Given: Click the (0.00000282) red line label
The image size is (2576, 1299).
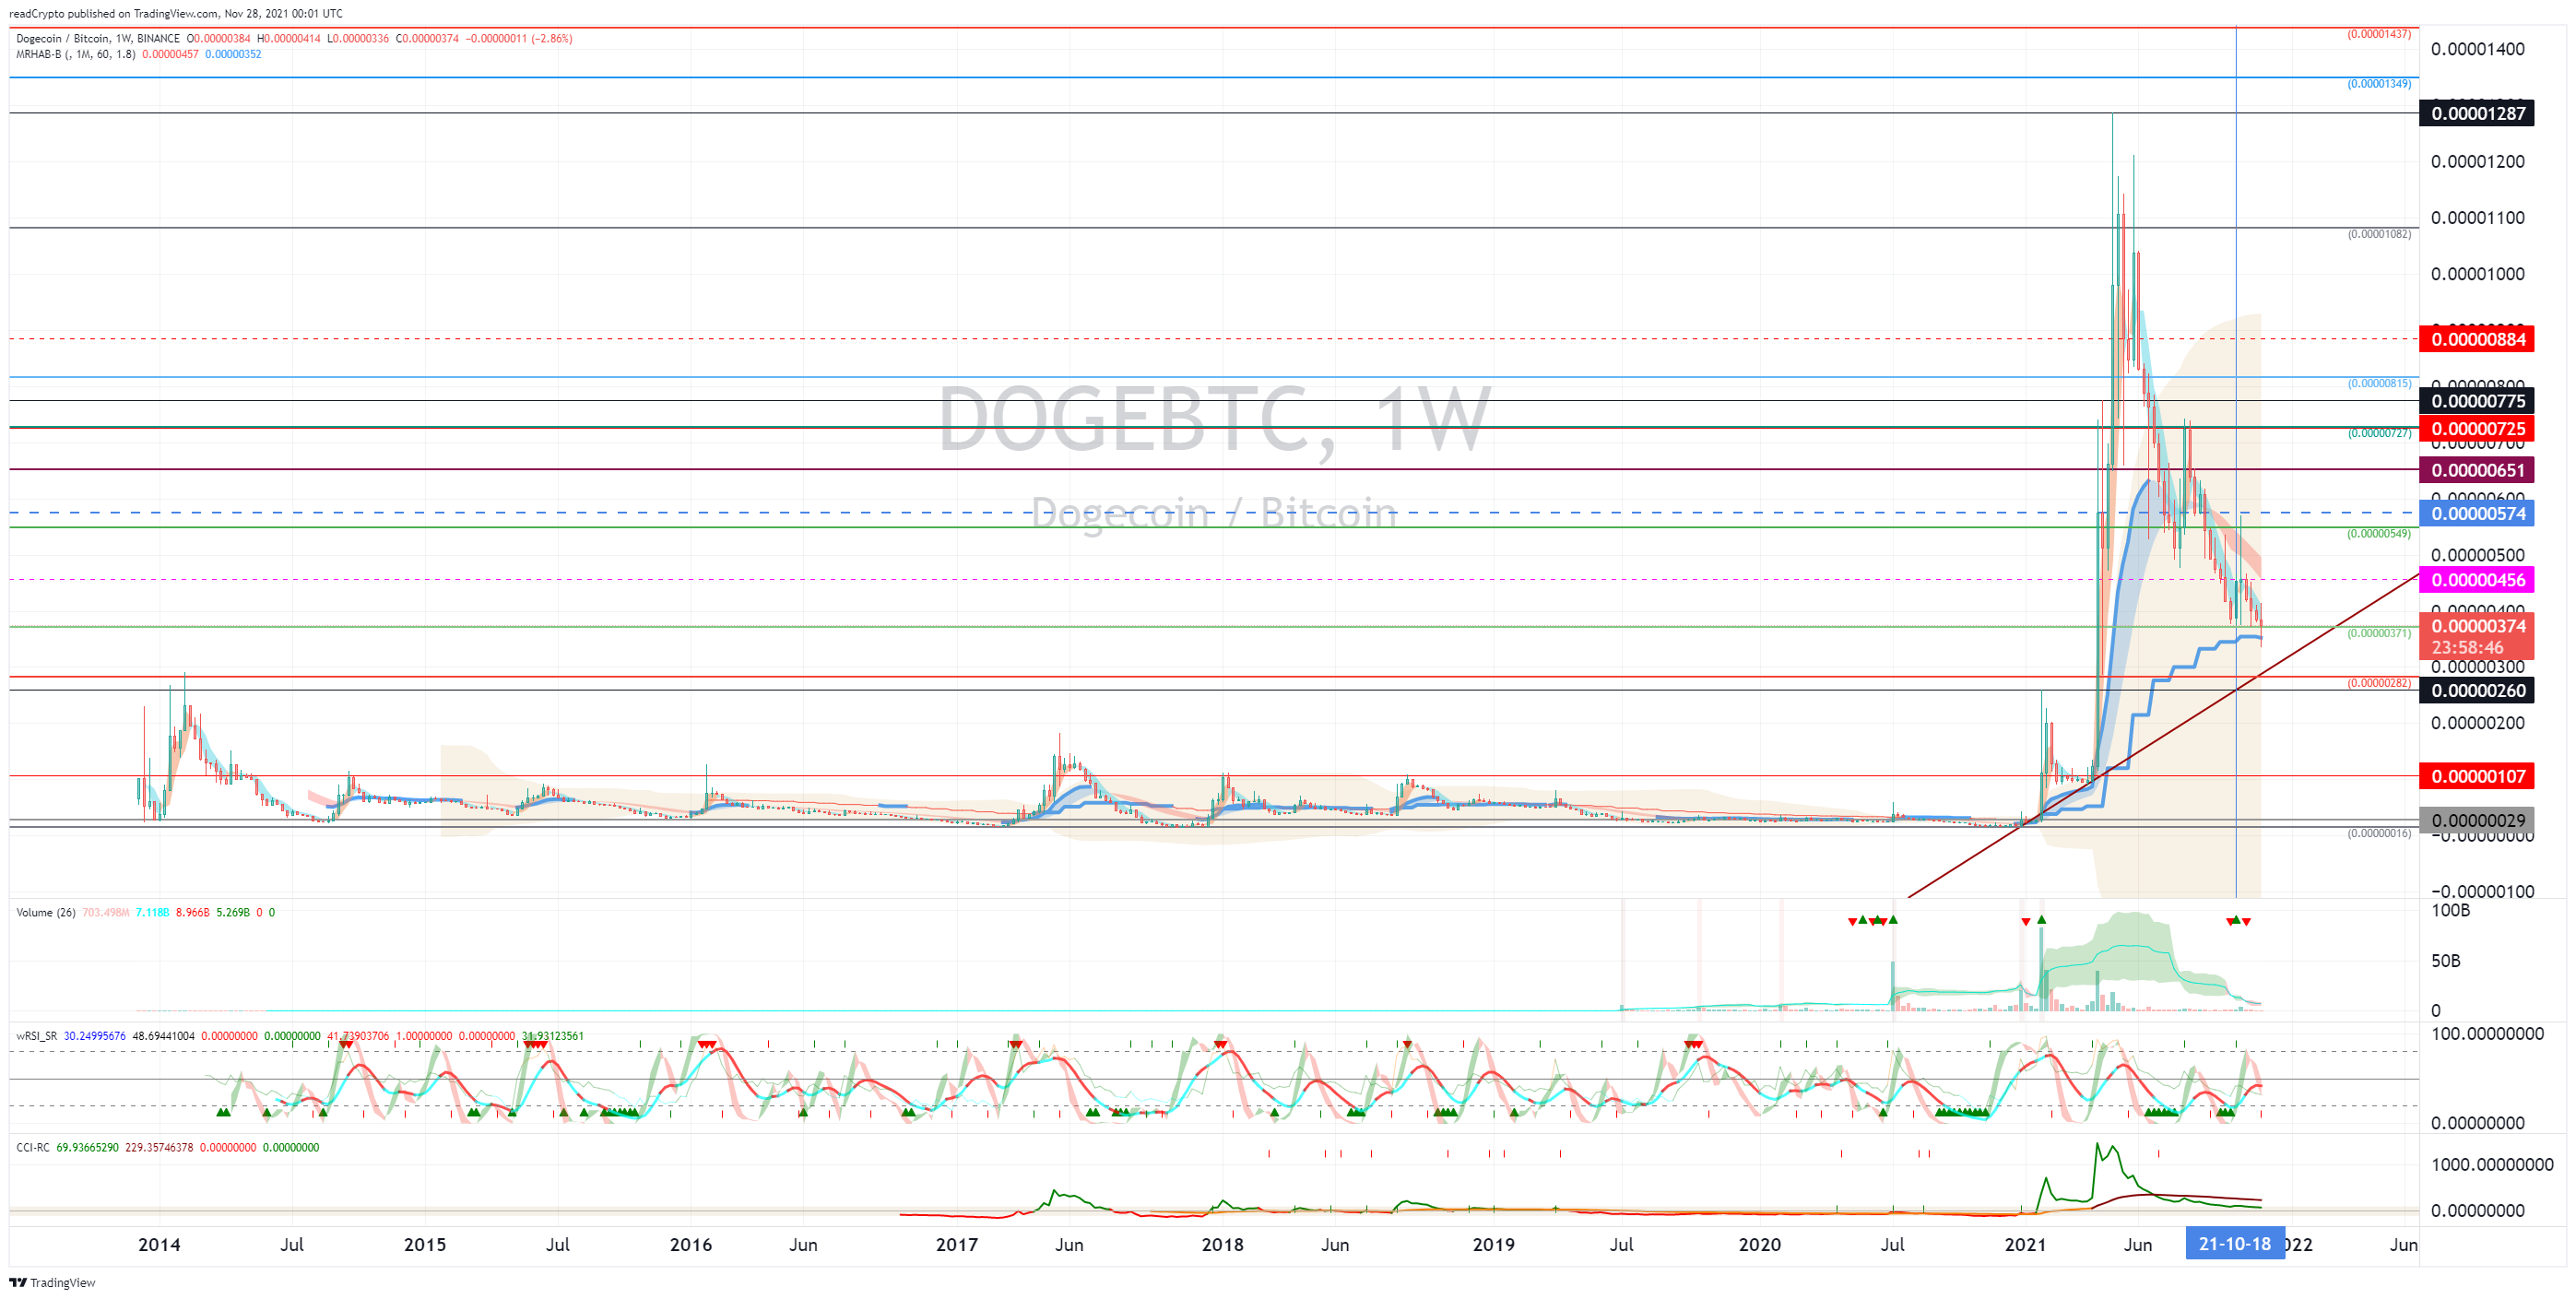Looking at the screenshot, I should [x=2379, y=684].
